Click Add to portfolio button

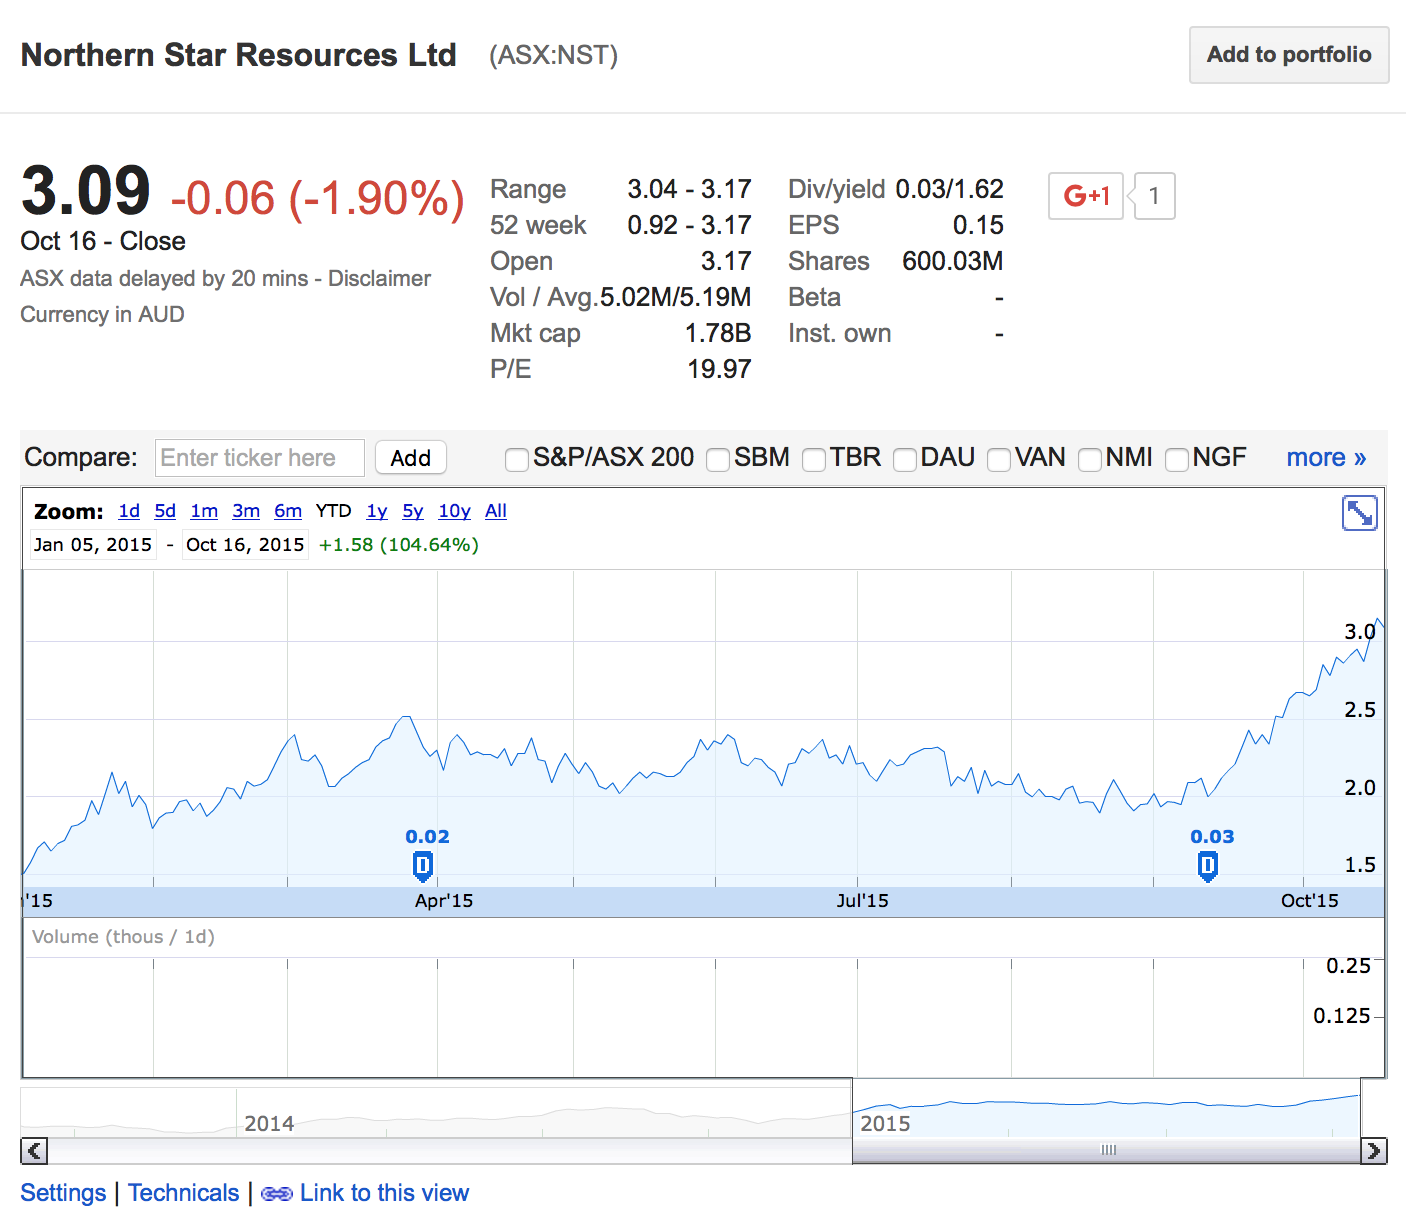1288,55
